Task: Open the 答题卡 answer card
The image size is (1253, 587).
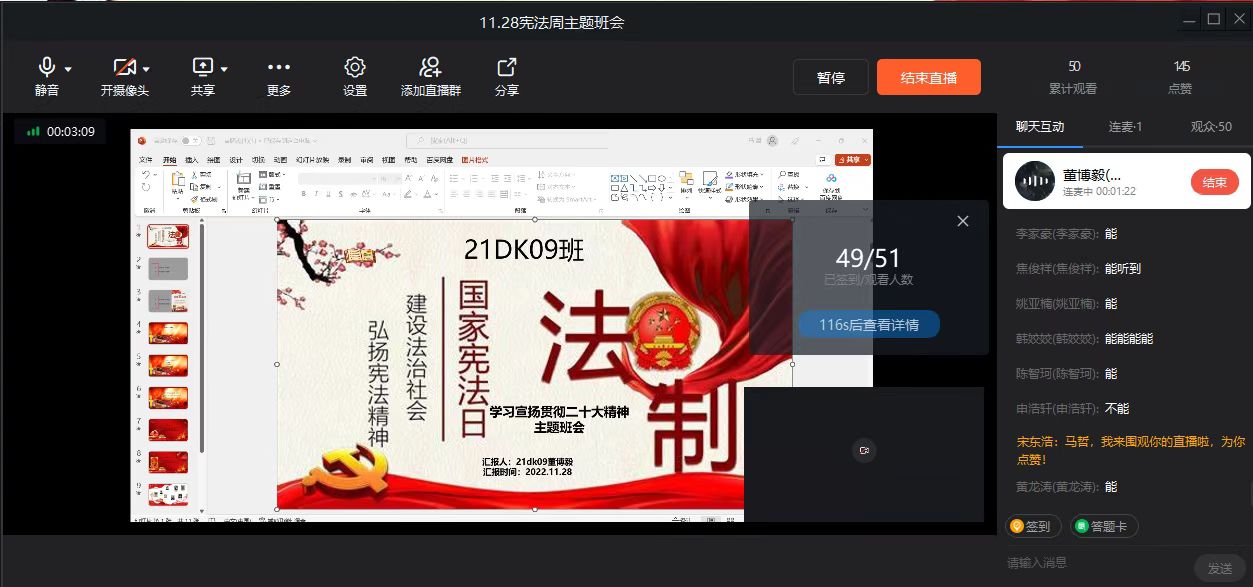Action: click(x=1104, y=526)
